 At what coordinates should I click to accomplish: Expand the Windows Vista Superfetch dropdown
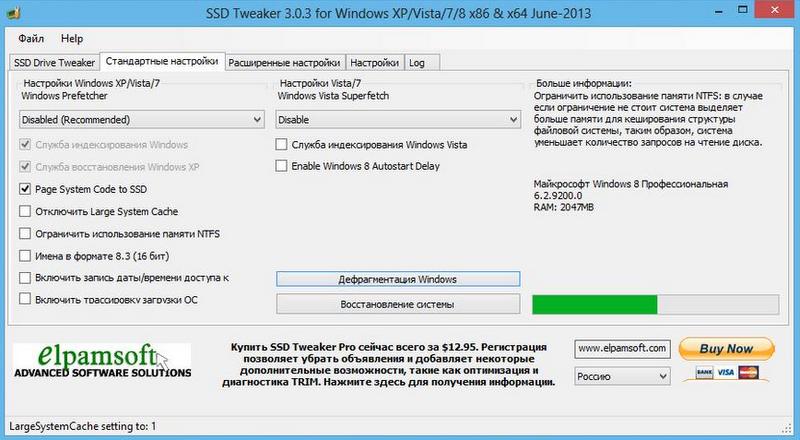pyautogui.click(x=398, y=119)
